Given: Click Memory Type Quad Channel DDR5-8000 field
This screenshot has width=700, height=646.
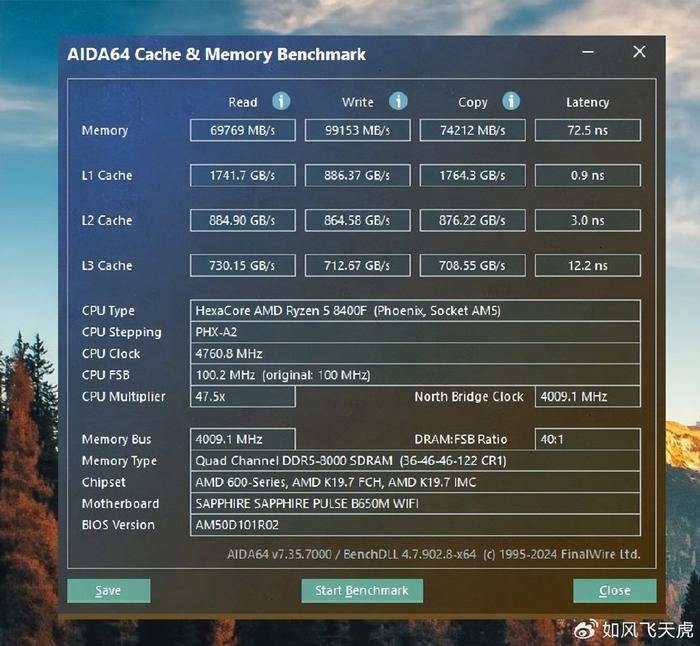Looking at the screenshot, I should pos(415,461).
